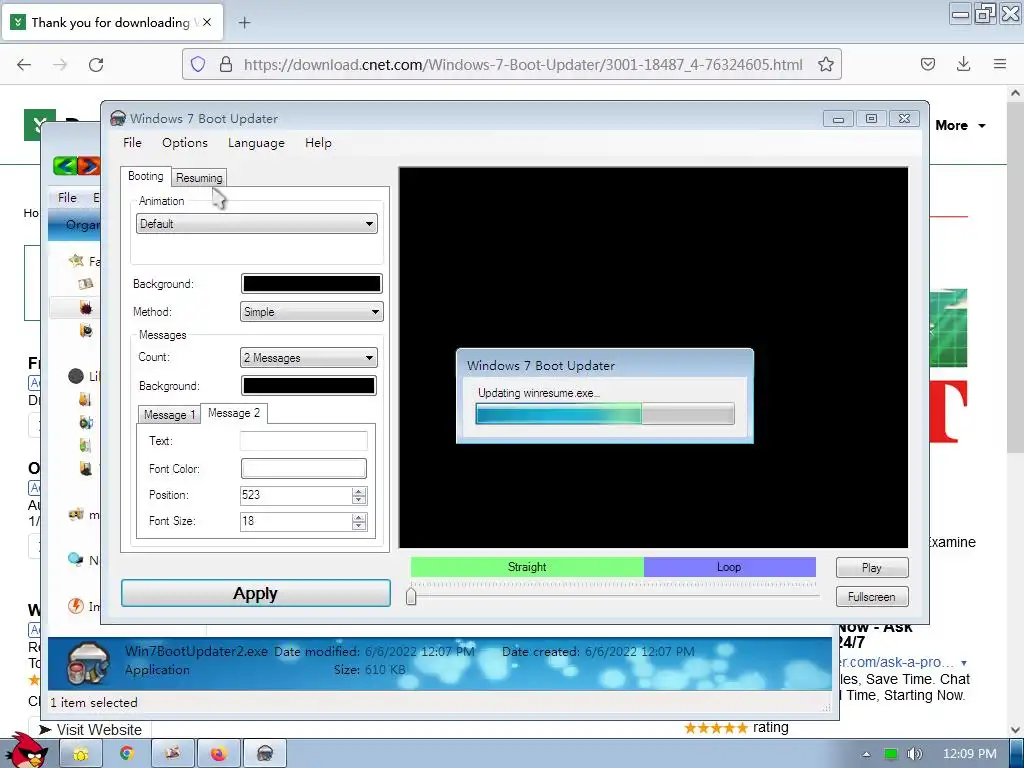Show hidden tray icons arrow
Image resolution: width=1024 pixels, height=768 pixels.
point(866,754)
